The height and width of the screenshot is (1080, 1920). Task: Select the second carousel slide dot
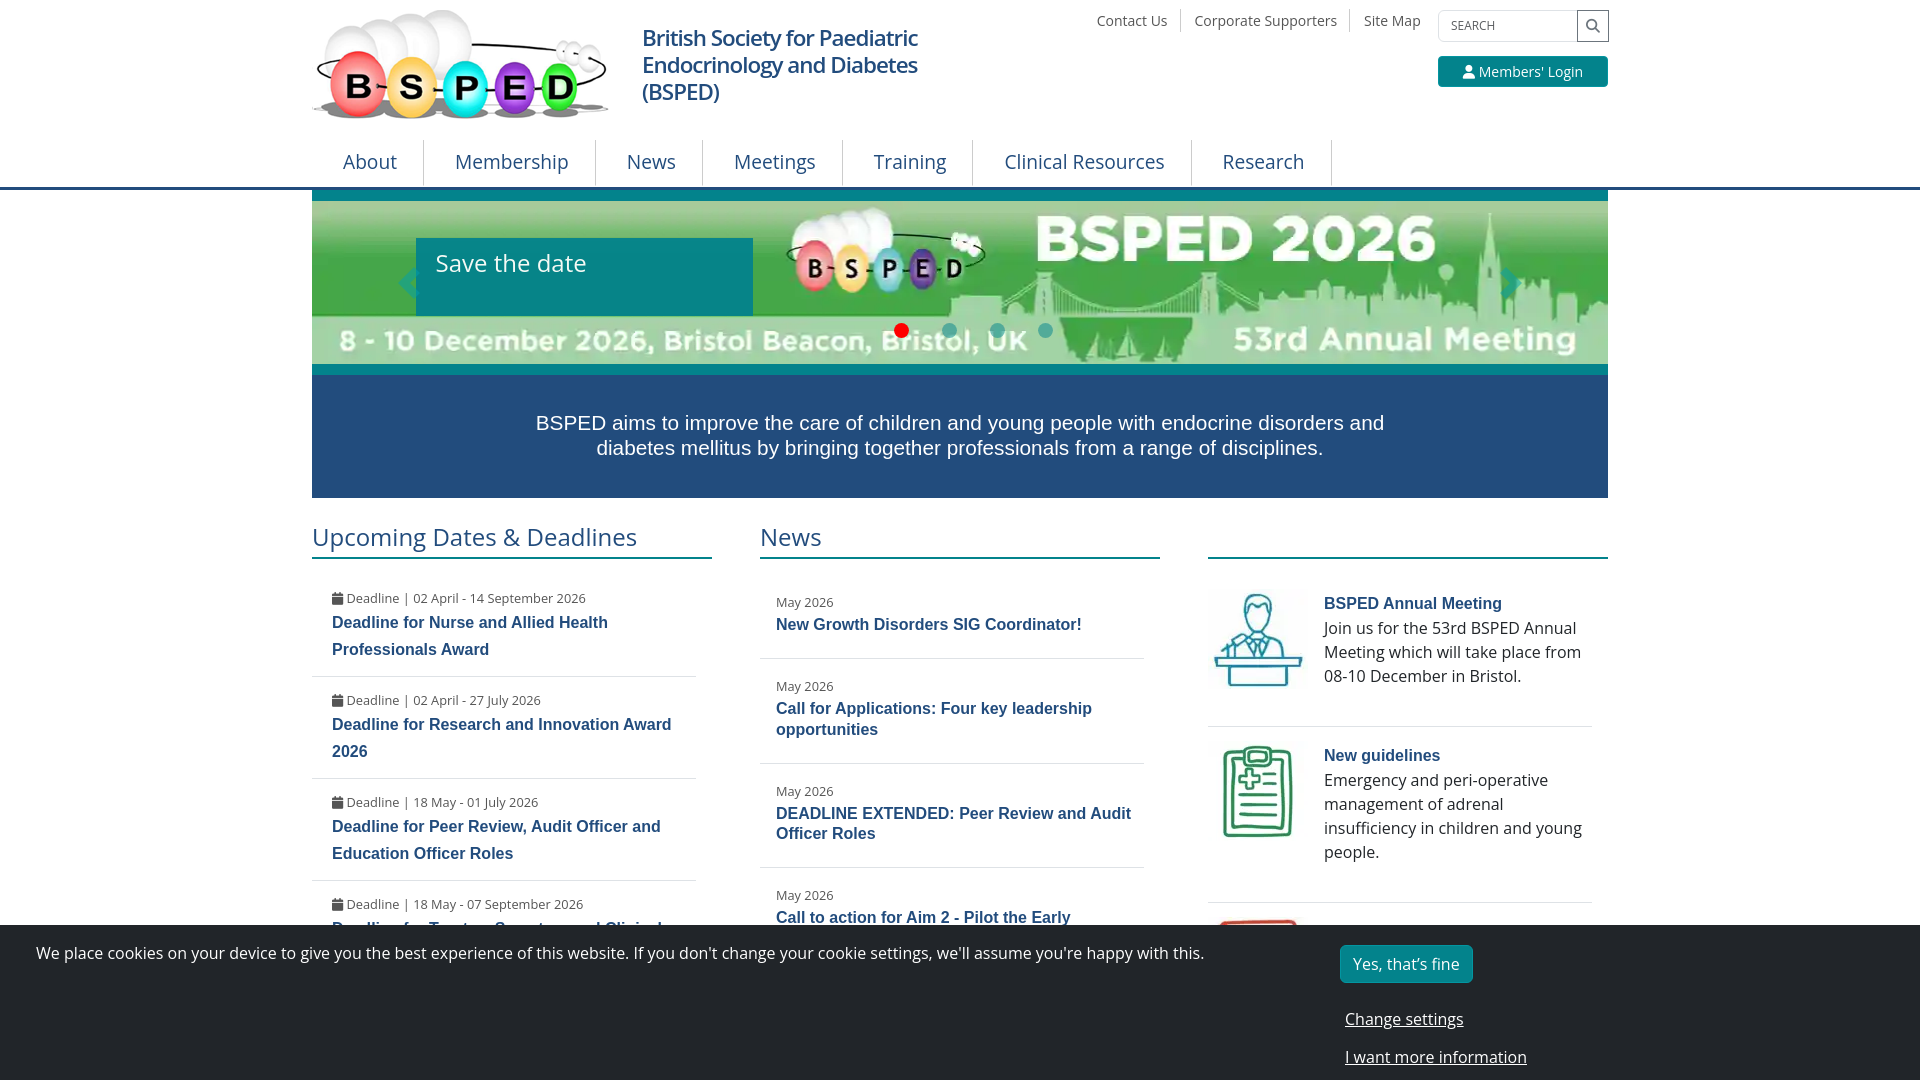949,330
